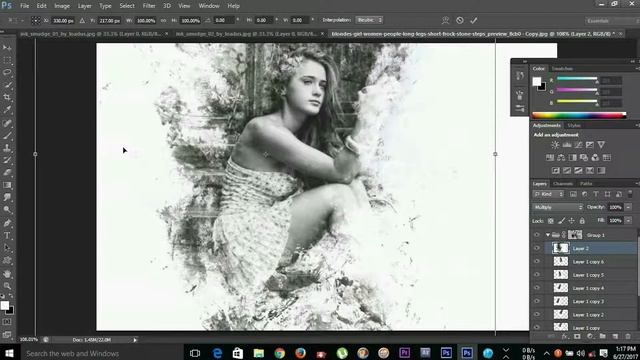Screen dimensions: 640x360
Task: Delete layer using the trash icon
Action: pos(628,336)
